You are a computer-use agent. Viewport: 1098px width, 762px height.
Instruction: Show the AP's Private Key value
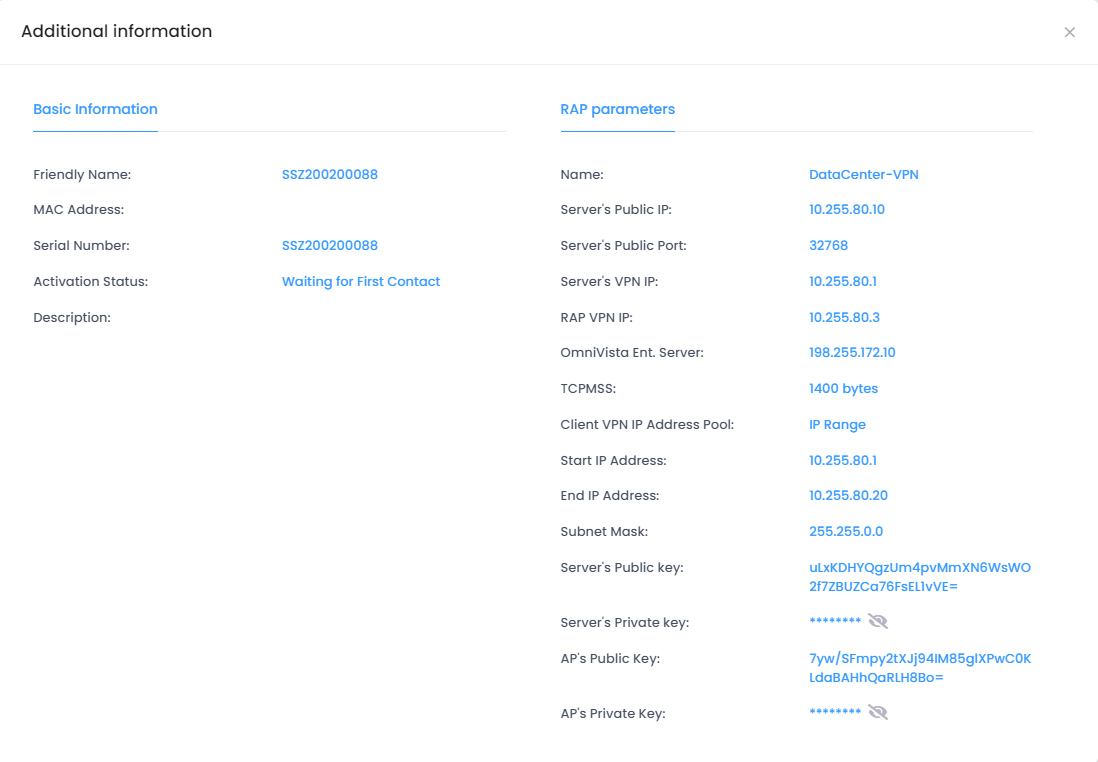(878, 713)
